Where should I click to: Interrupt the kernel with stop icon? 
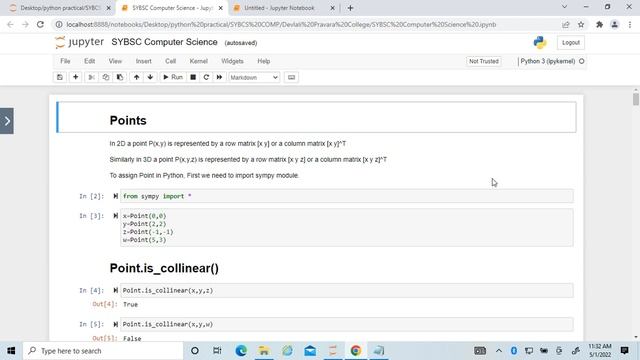pyautogui.click(x=193, y=77)
